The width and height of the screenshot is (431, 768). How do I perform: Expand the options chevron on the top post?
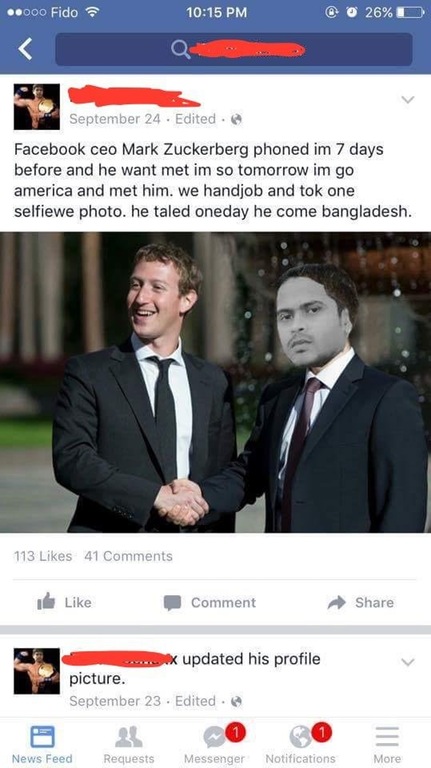click(407, 100)
